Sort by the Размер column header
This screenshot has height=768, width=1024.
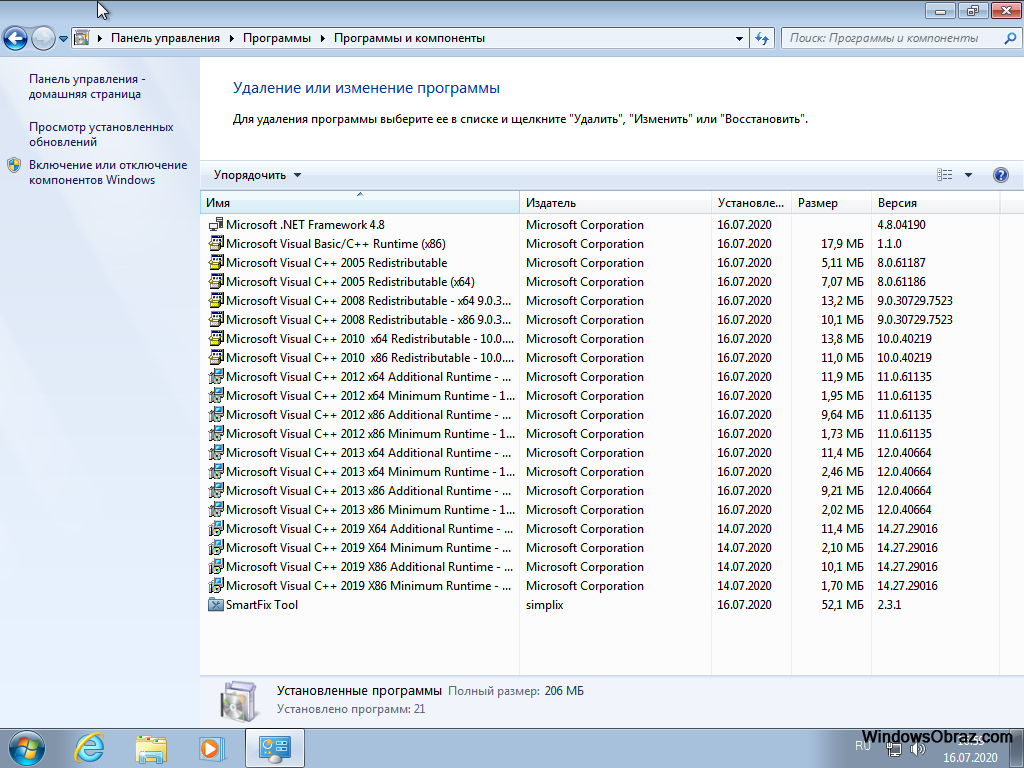830,203
